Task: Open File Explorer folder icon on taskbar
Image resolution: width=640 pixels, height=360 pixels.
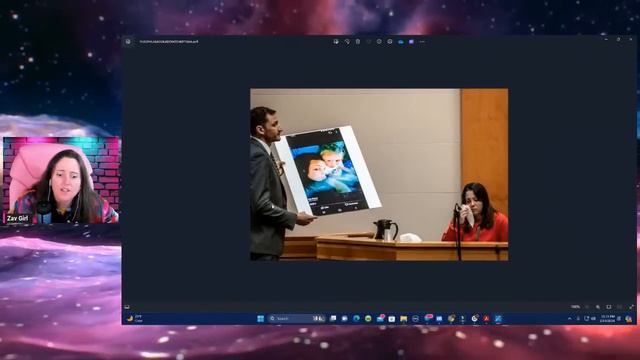Action: pos(403,318)
